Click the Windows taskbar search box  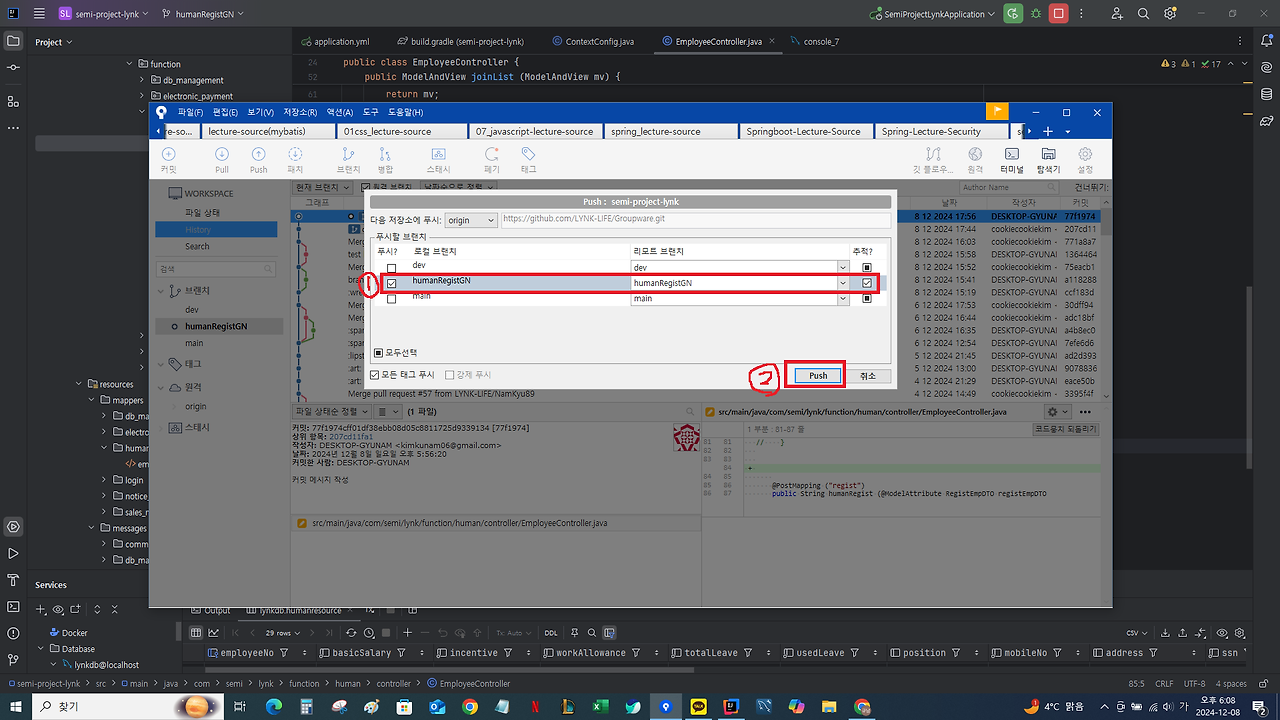pos(128,706)
